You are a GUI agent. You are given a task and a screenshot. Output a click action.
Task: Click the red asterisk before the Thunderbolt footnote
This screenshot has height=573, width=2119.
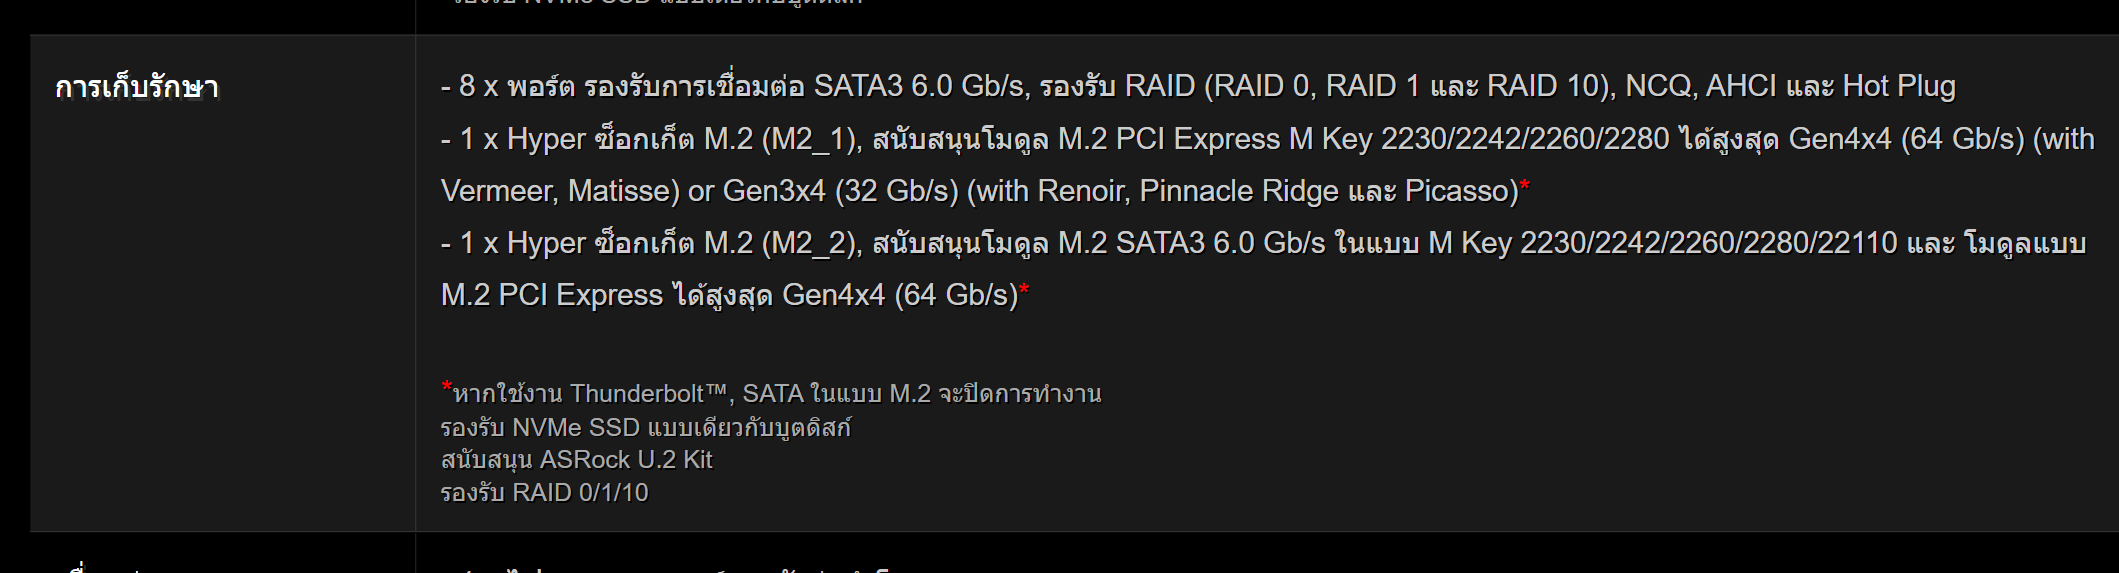coord(446,387)
